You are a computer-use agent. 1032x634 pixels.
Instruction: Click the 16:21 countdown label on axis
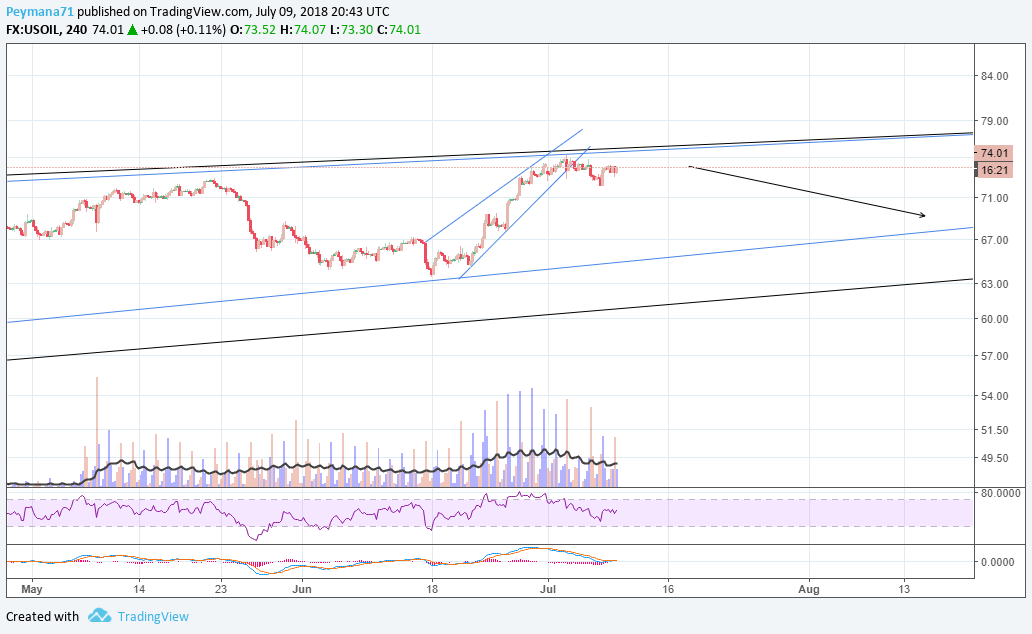point(994,171)
